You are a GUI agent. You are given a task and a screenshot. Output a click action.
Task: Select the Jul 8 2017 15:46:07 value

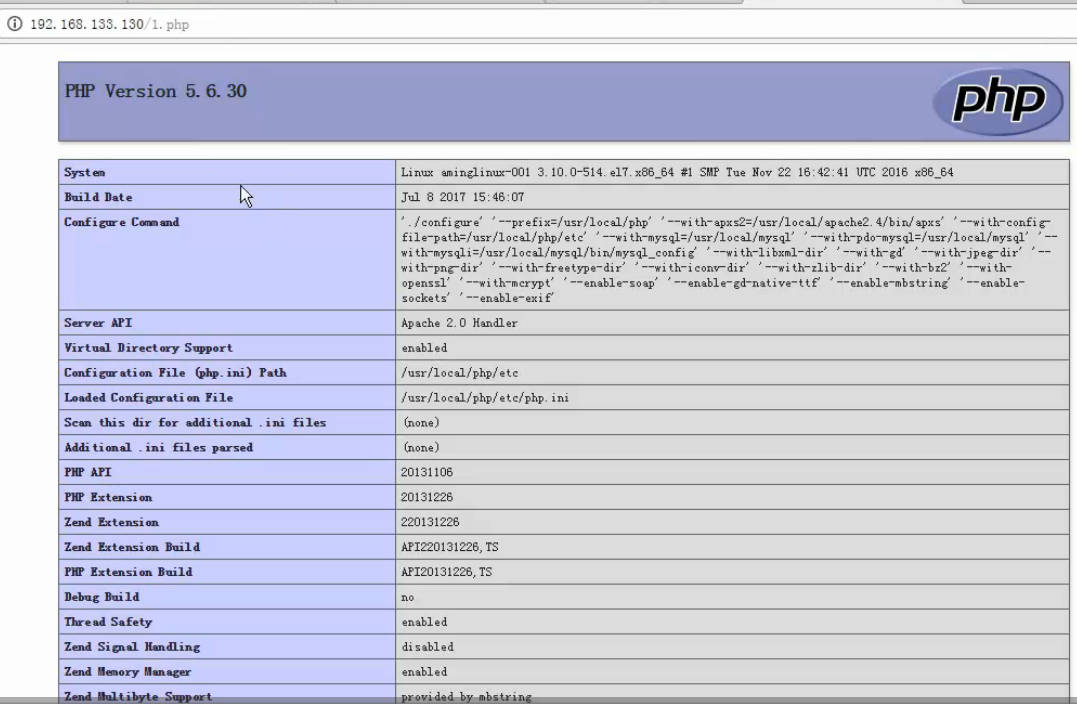[463, 197]
